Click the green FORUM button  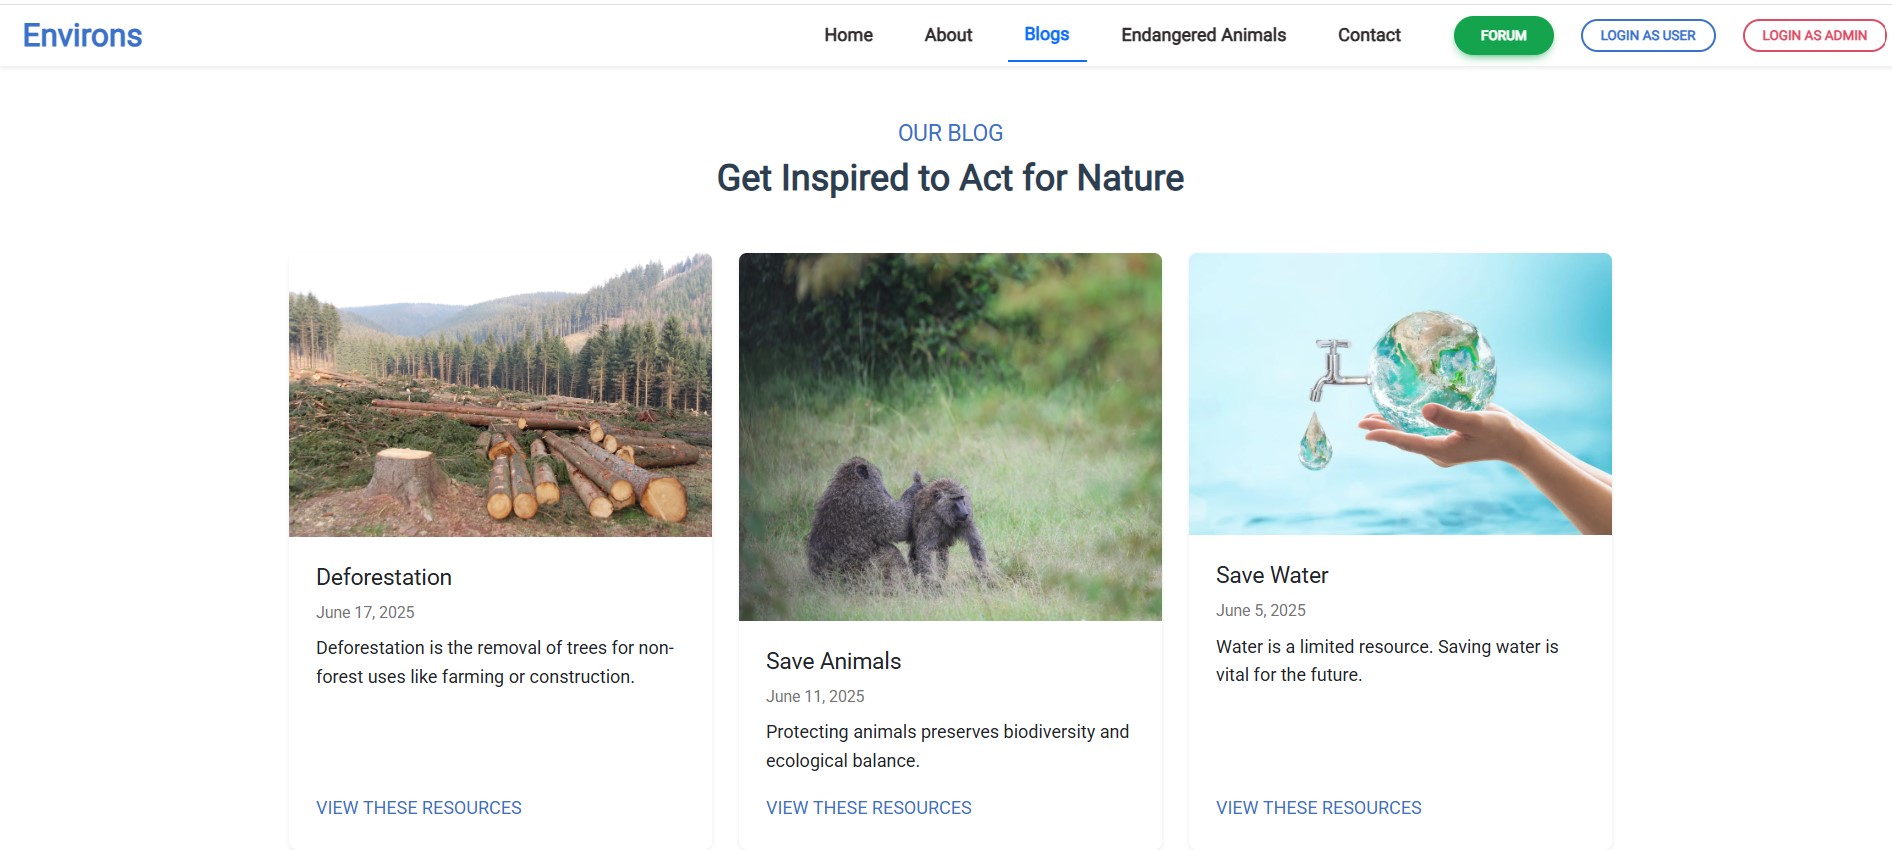1503,35
